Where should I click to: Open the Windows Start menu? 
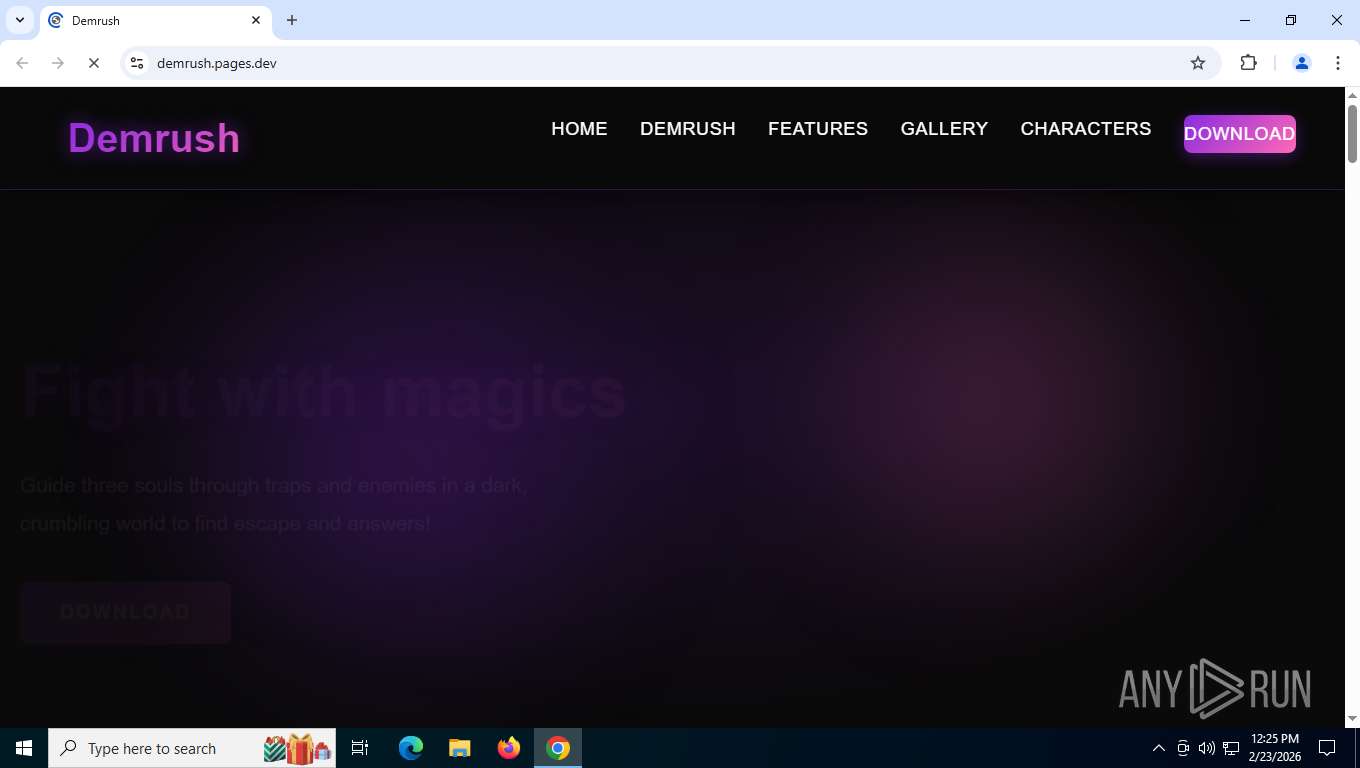pyautogui.click(x=24, y=748)
